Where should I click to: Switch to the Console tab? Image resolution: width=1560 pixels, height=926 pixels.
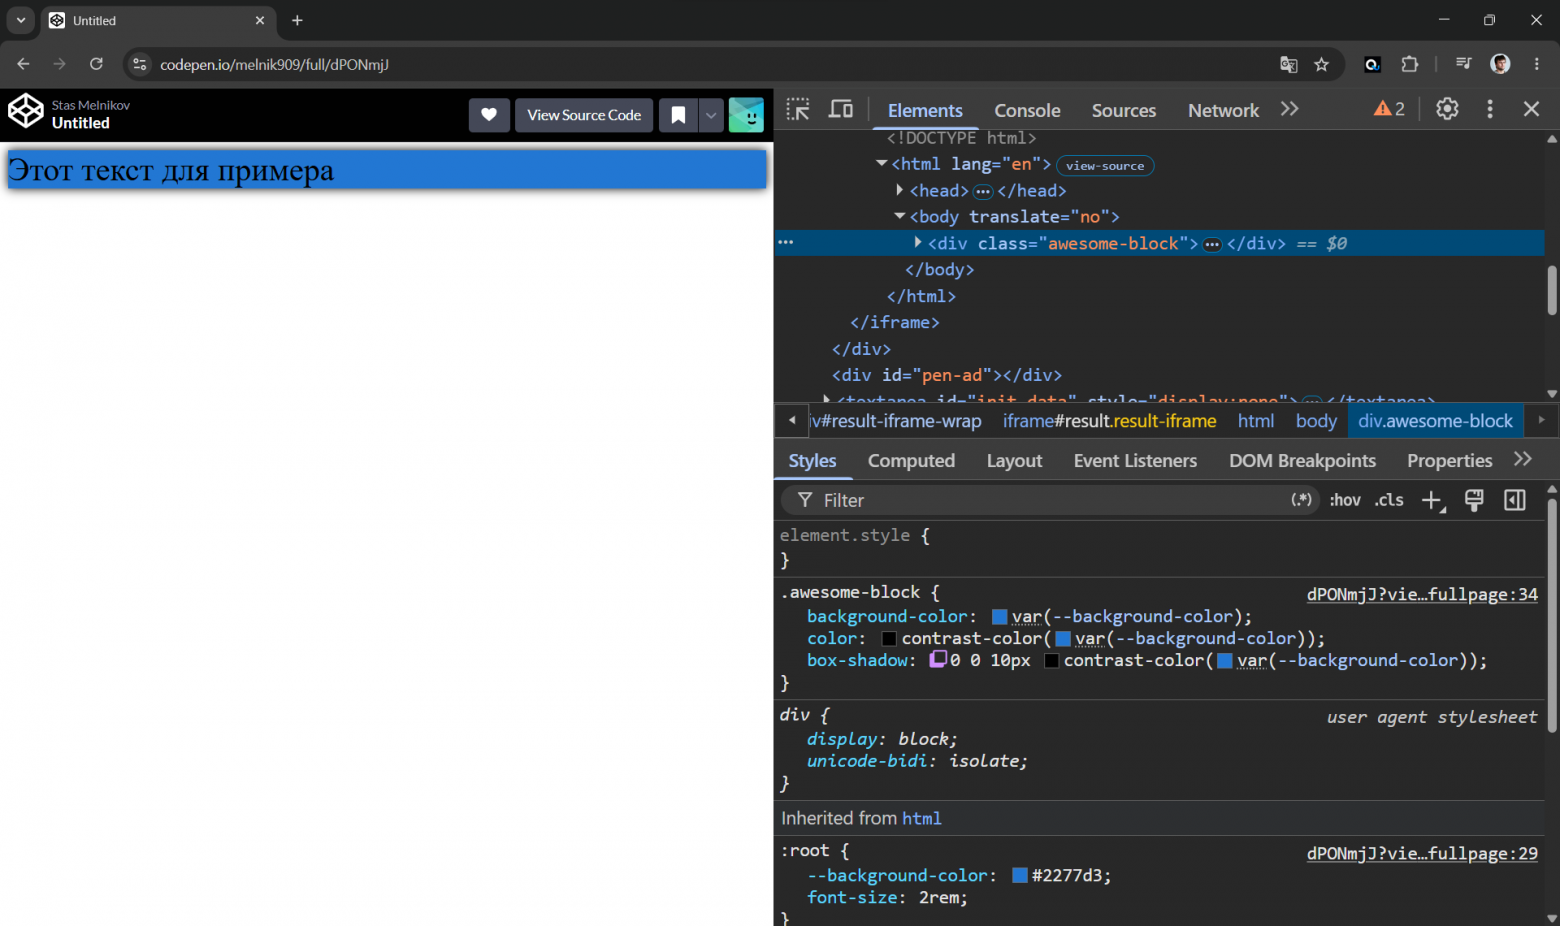(x=1027, y=110)
